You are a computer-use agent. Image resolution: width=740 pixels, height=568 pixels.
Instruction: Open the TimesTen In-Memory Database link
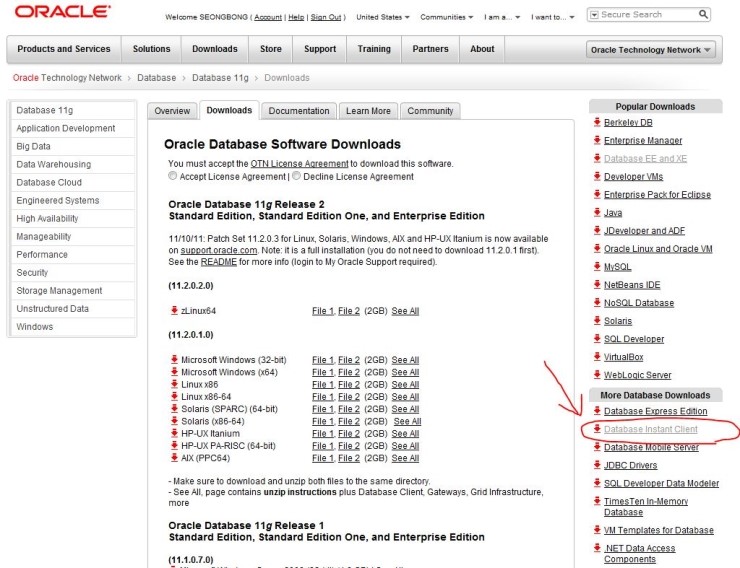click(x=646, y=507)
